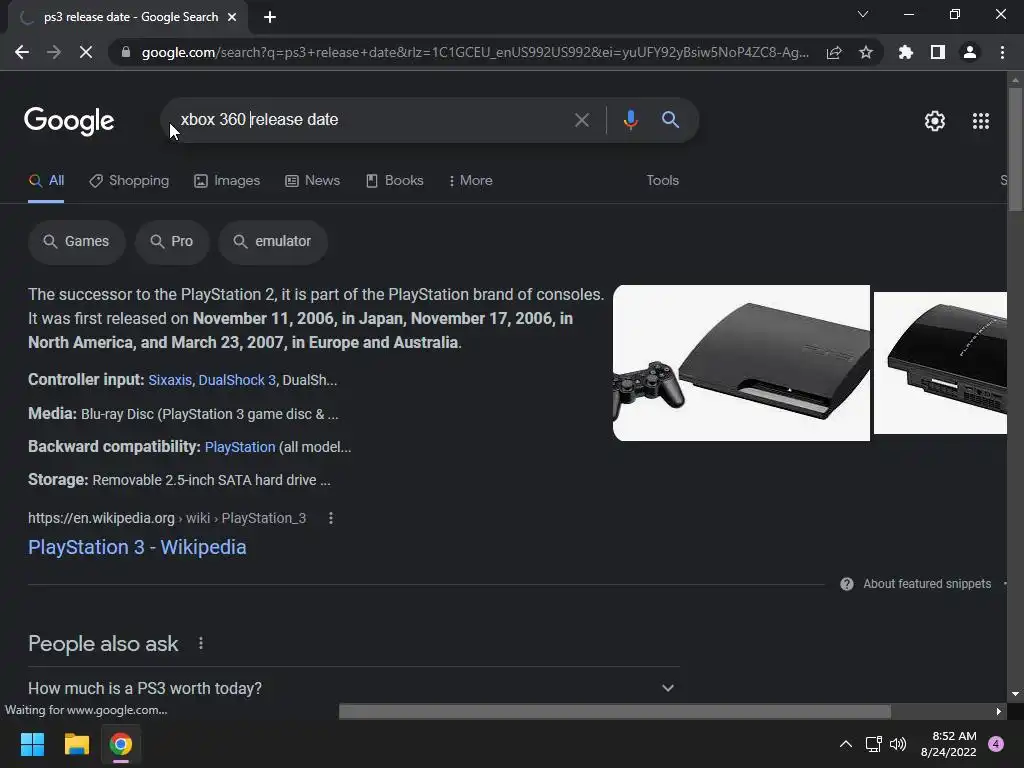Viewport: 1024px width, 768px height.
Task: Open the Sixaxis link
Action: [x=170, y=380]
